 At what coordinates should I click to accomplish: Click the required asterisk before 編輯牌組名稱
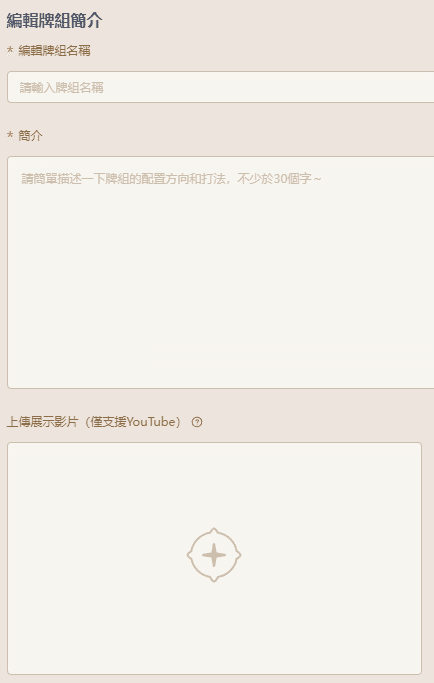(10, 51)
